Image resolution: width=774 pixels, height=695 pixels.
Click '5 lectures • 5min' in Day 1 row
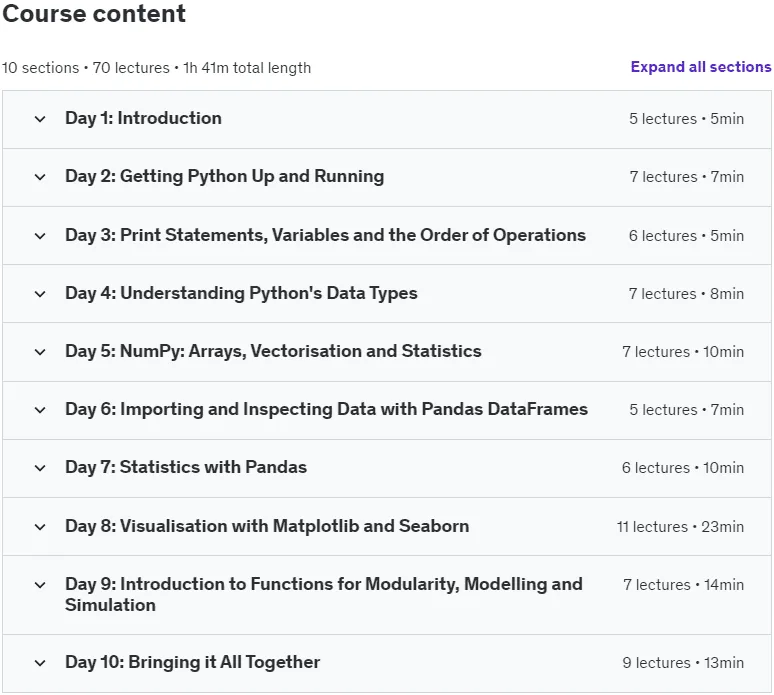coord(686,119)
